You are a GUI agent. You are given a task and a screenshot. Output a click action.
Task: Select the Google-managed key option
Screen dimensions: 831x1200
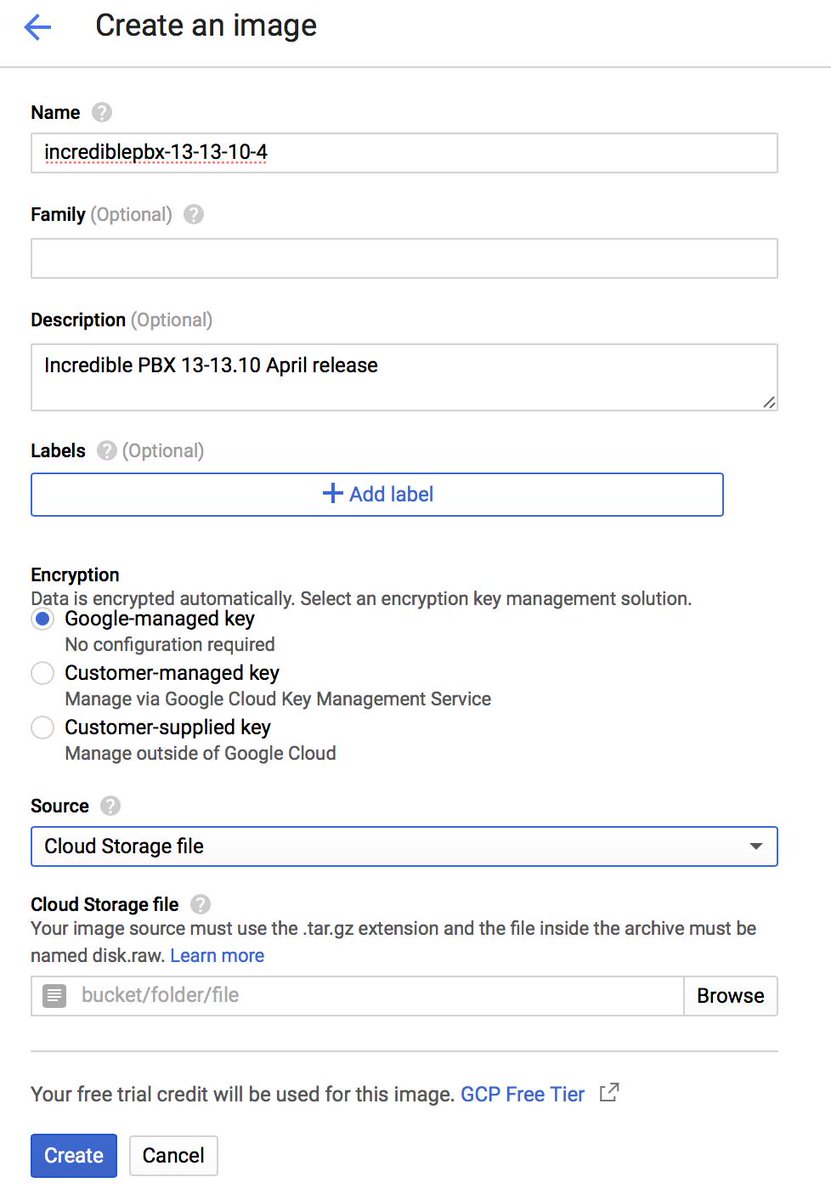42,619
